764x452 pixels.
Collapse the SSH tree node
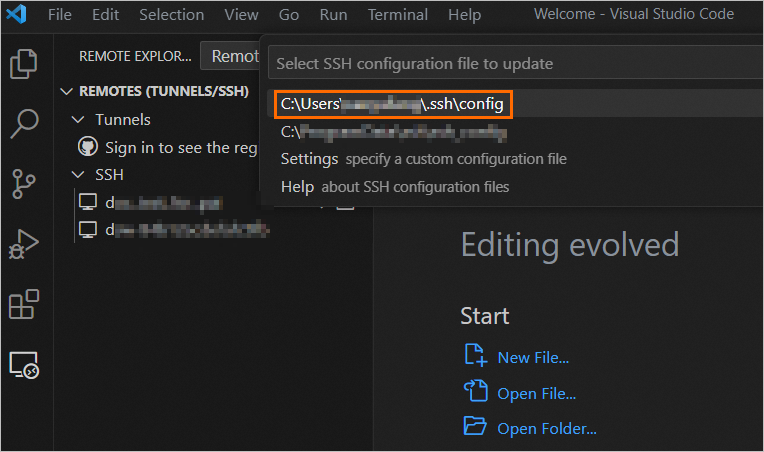pos(78,174)
